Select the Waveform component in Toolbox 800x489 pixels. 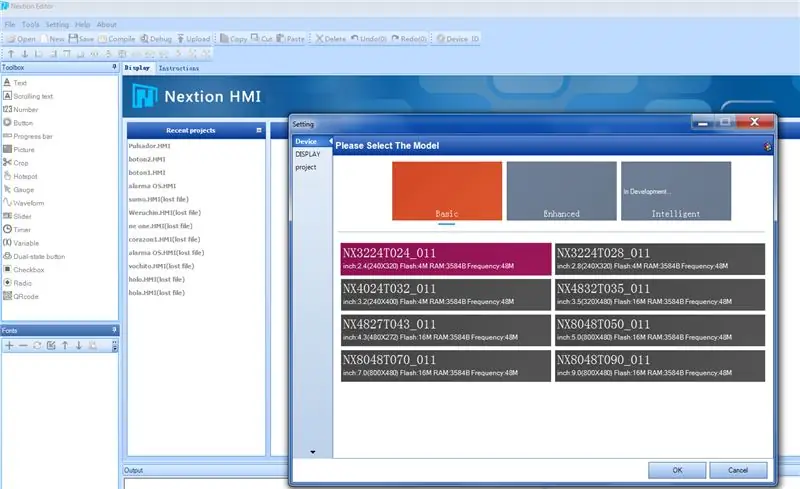coord(23,203)
